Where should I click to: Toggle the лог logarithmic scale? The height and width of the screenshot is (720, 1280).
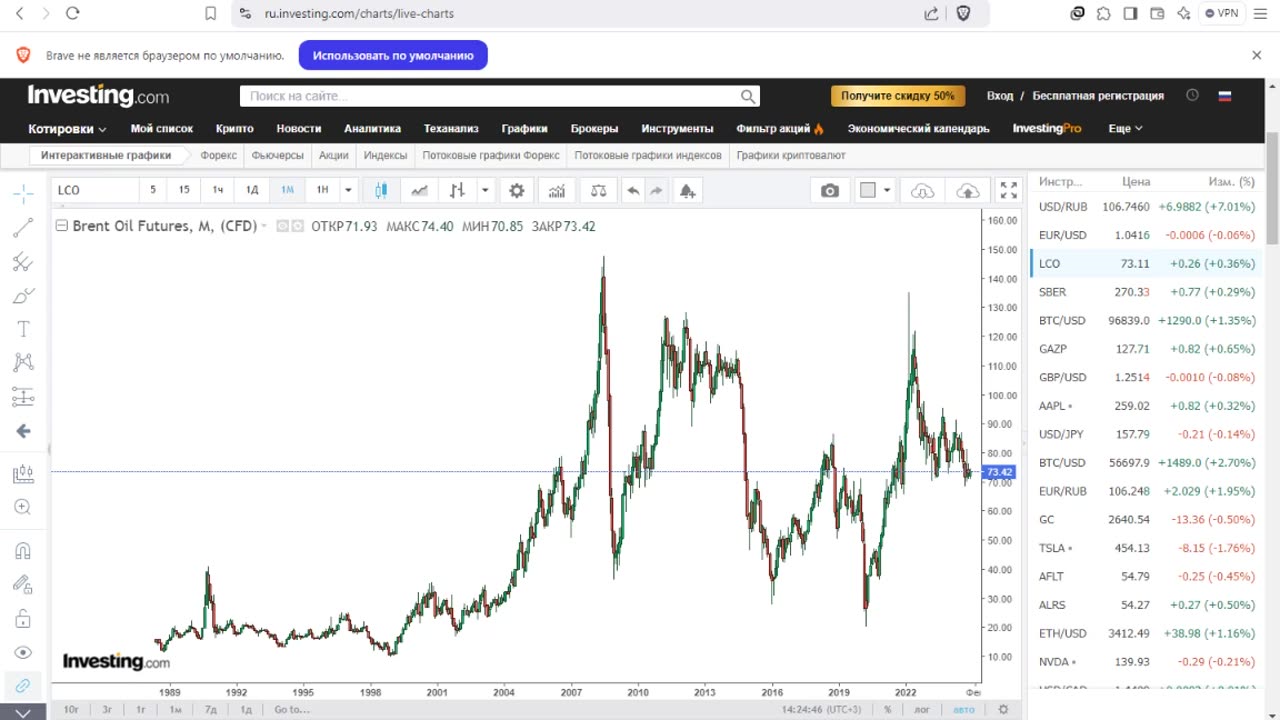[922, 709]
